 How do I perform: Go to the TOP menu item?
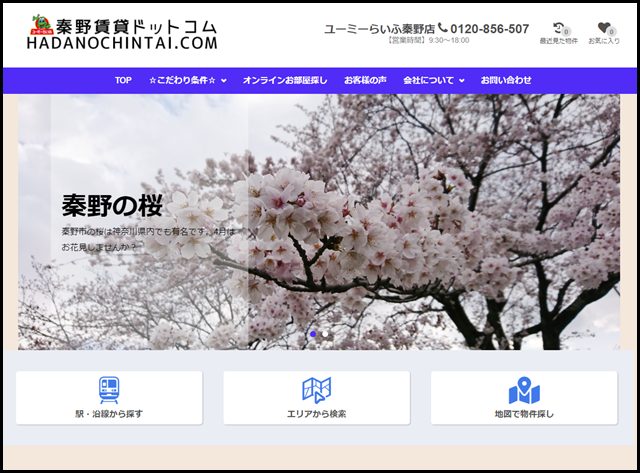point(123,80)
